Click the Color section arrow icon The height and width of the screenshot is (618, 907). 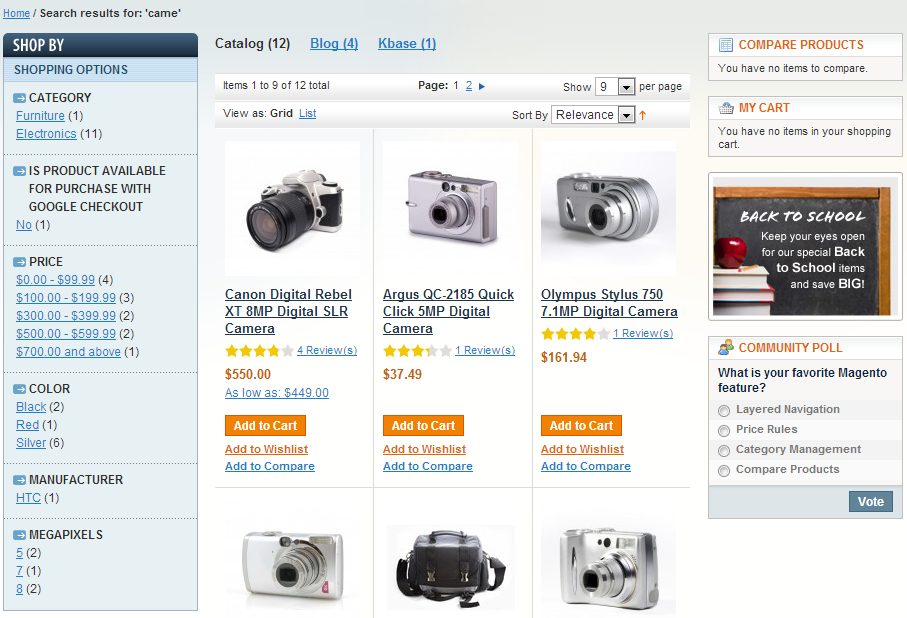[x=20, y=389]
